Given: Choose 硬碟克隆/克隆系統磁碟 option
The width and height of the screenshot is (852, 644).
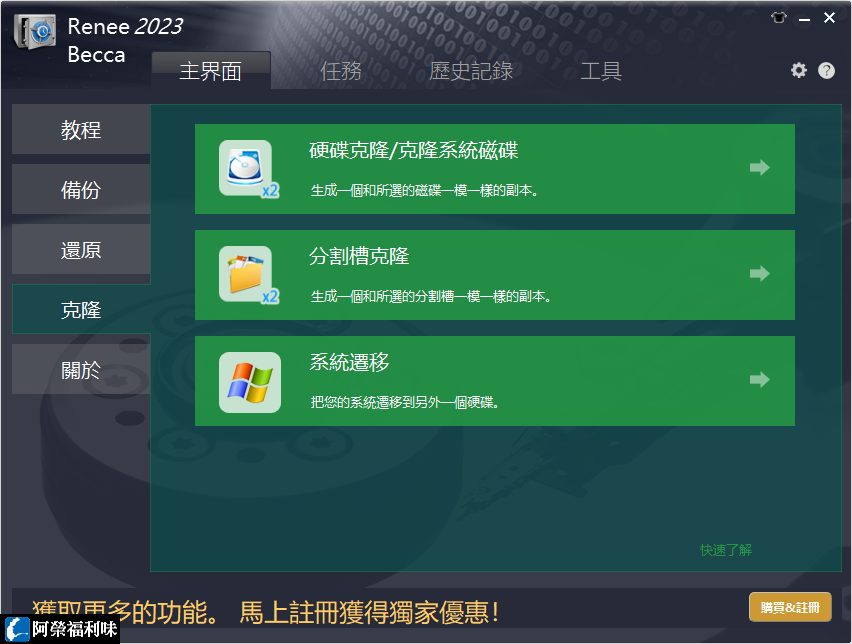Looking at the screenshot, I should click(x=494, y=169).
